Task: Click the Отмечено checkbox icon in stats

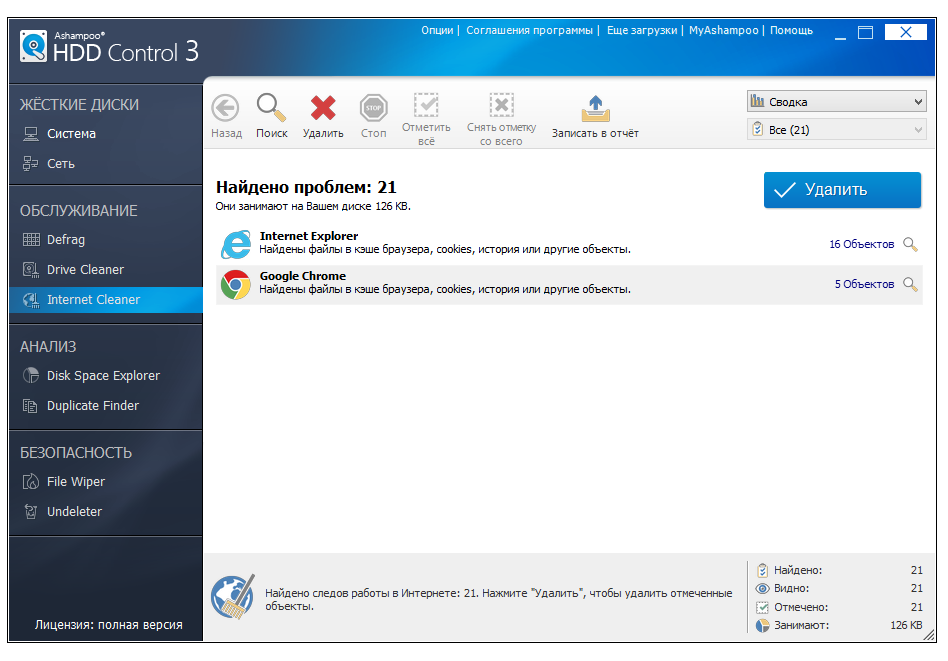Action: [762, 607]
